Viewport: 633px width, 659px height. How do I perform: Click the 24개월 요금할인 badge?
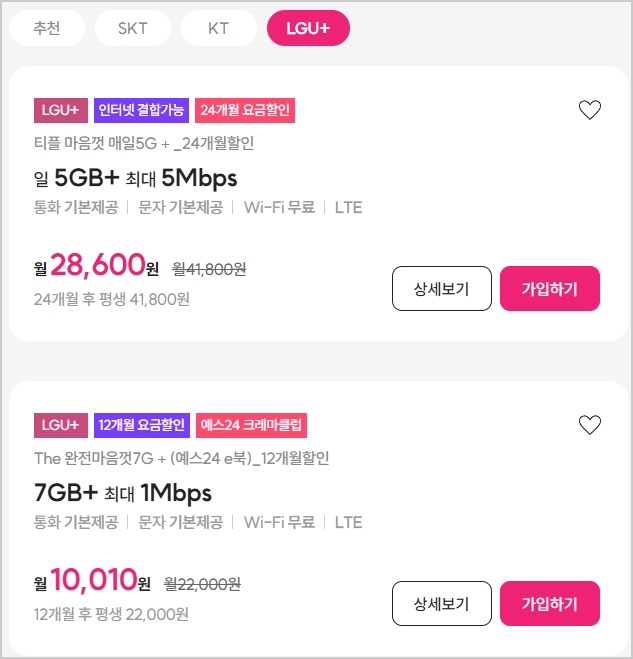coord(245,110)
